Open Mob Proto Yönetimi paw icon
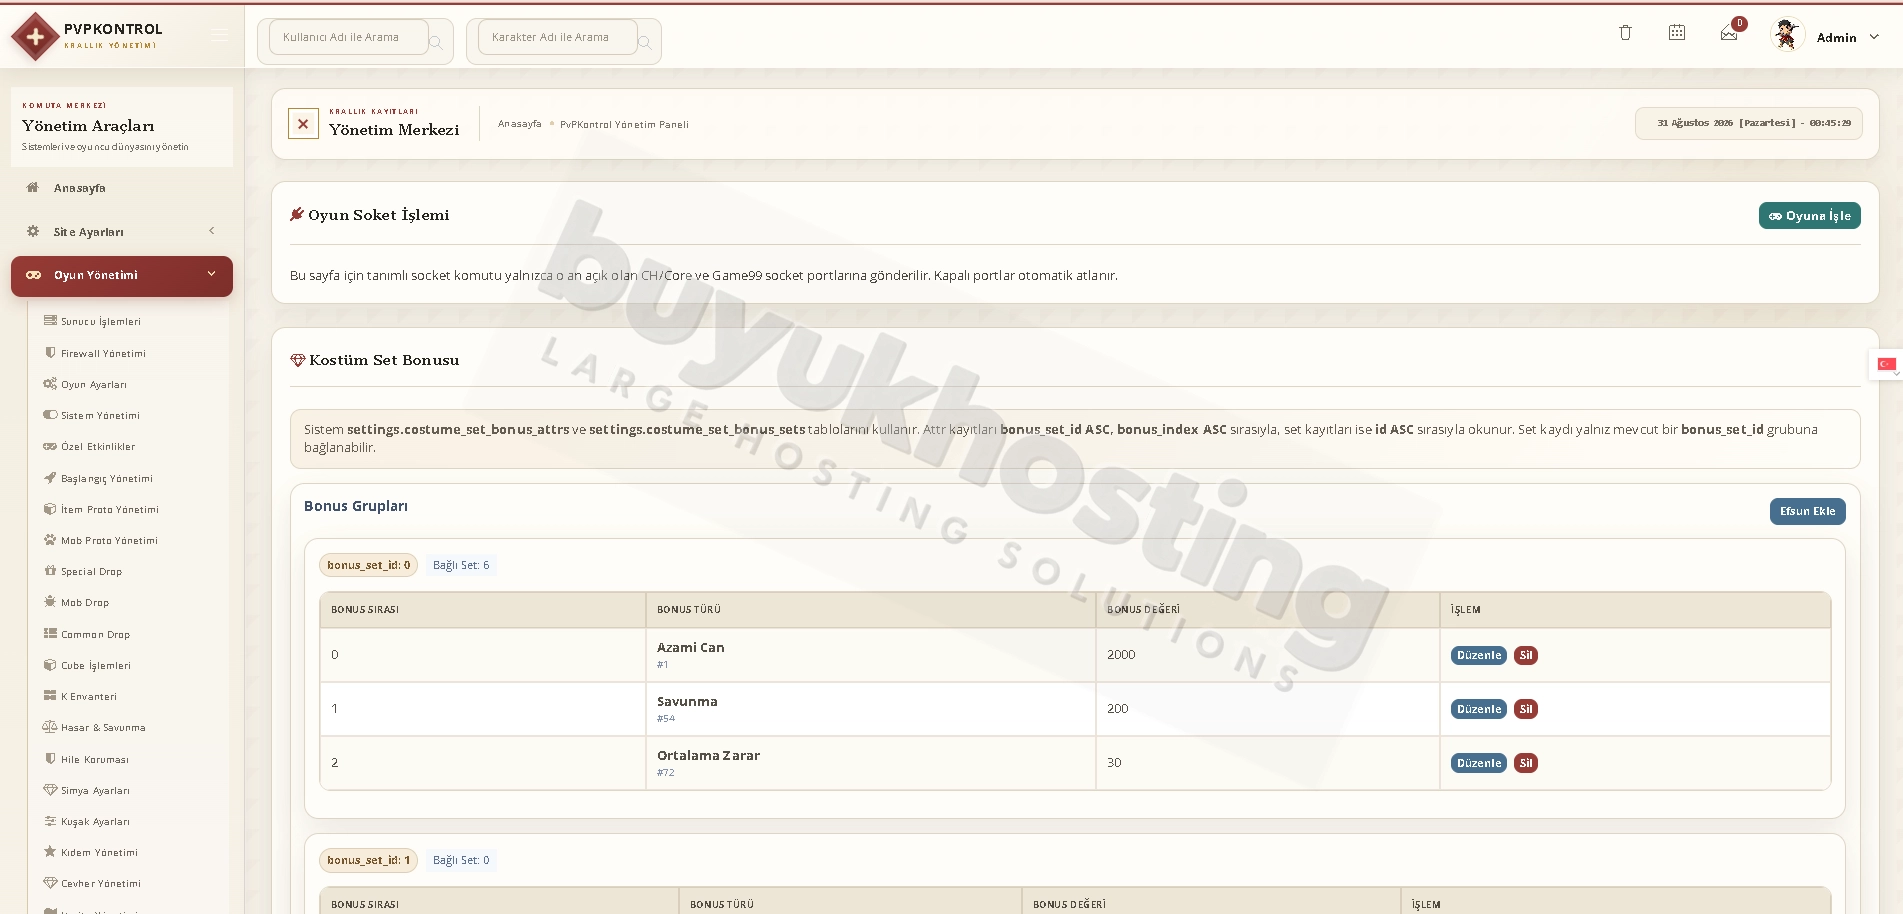 50,540
